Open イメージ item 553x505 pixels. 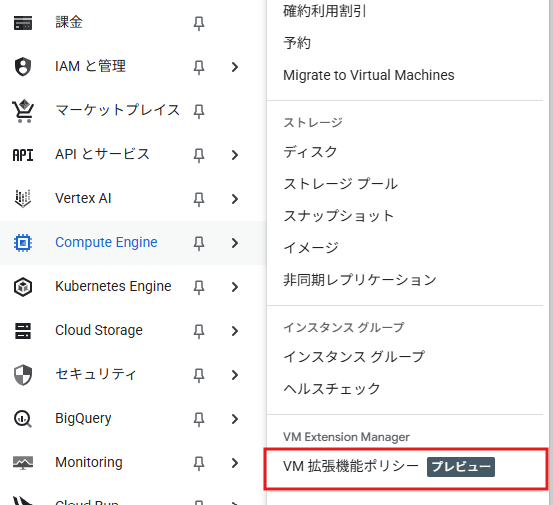(311, 248)
